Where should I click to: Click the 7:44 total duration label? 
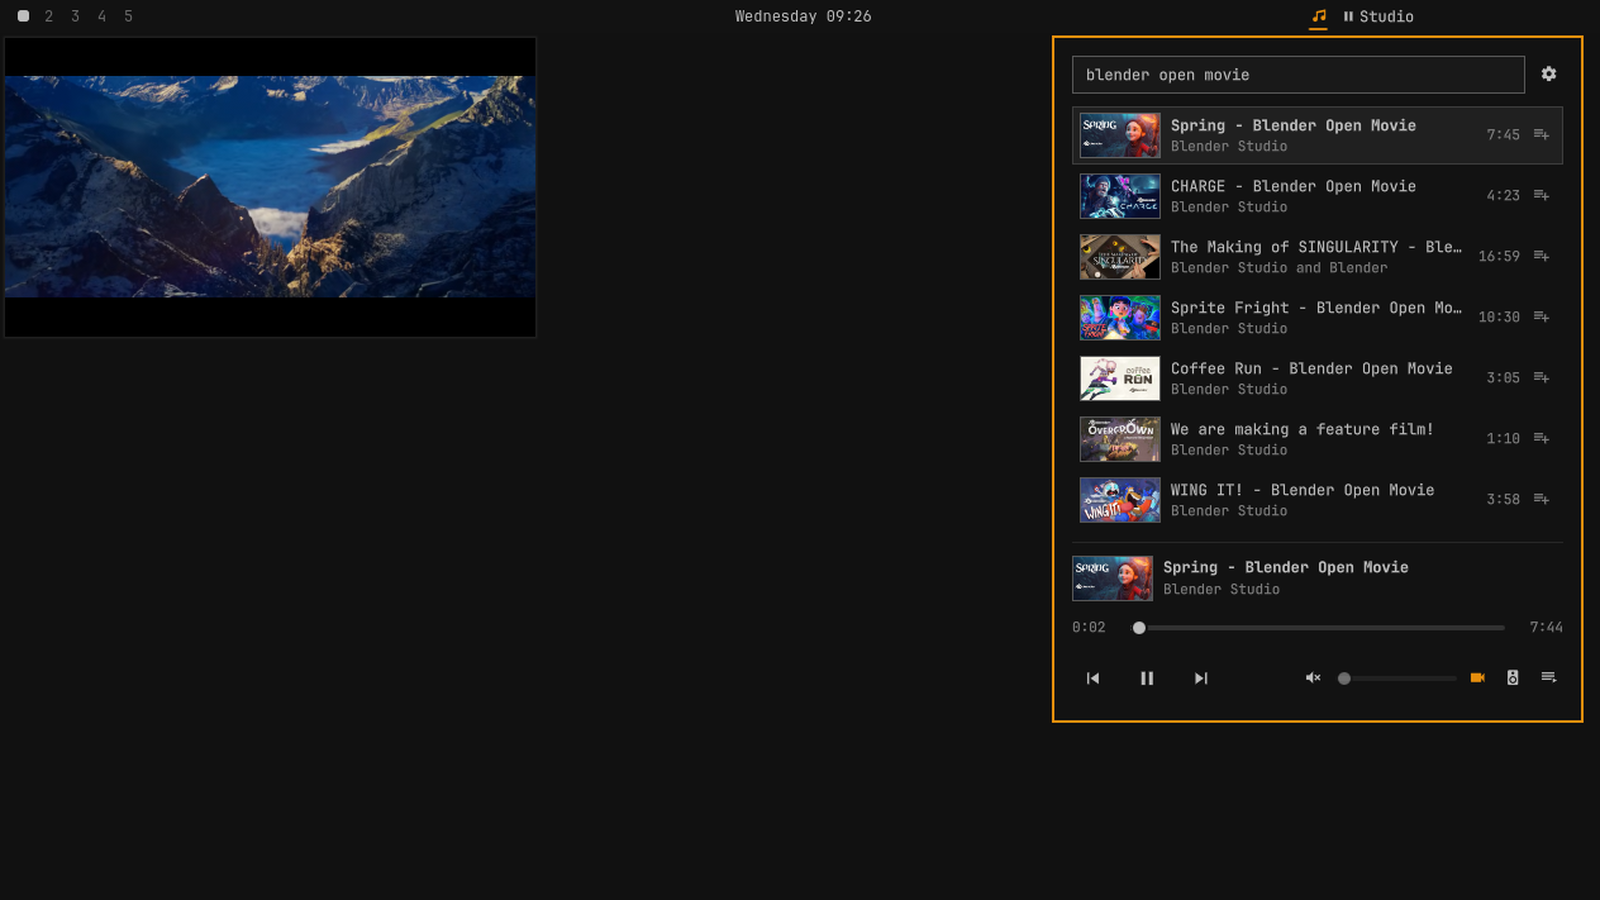point(1546,627)
